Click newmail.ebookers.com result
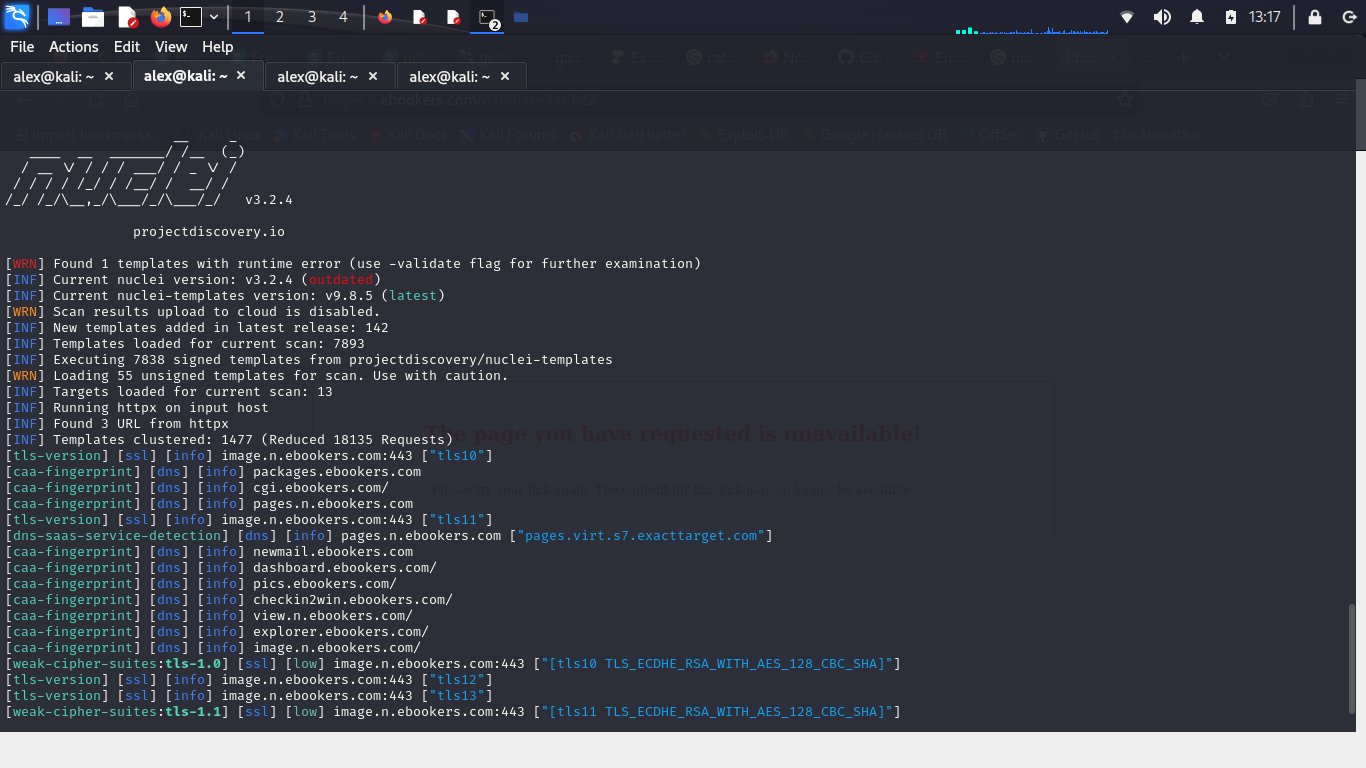The width and height of the screenshot is (1366, 768). 333,552
